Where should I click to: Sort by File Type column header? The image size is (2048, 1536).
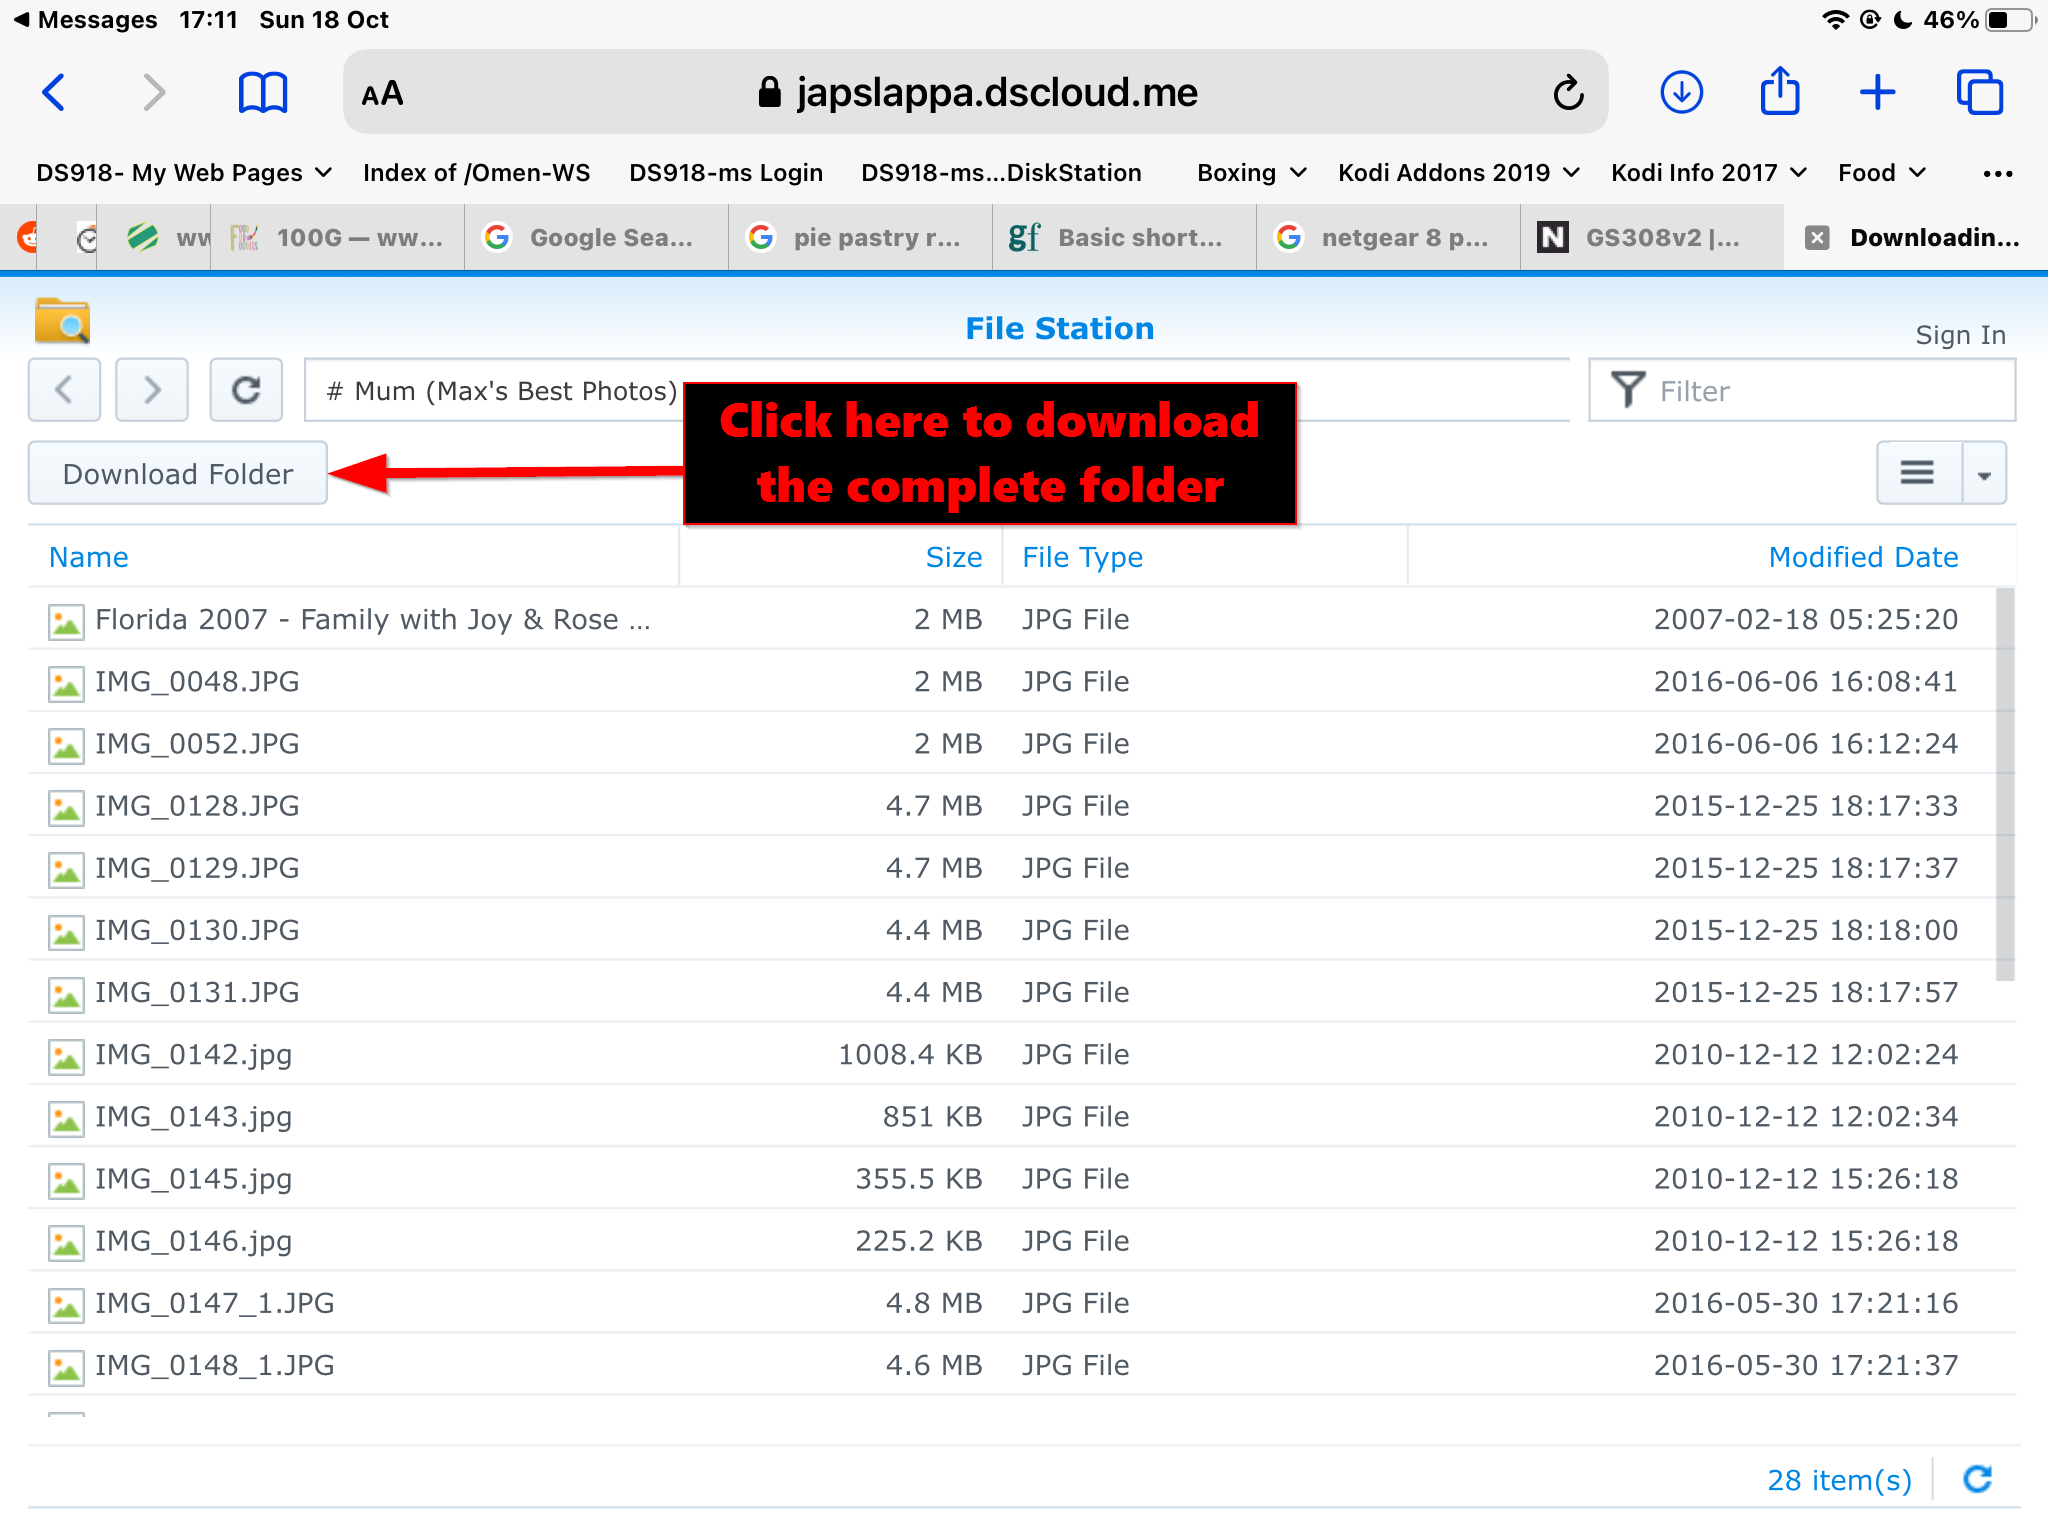tap(1082, 557)
